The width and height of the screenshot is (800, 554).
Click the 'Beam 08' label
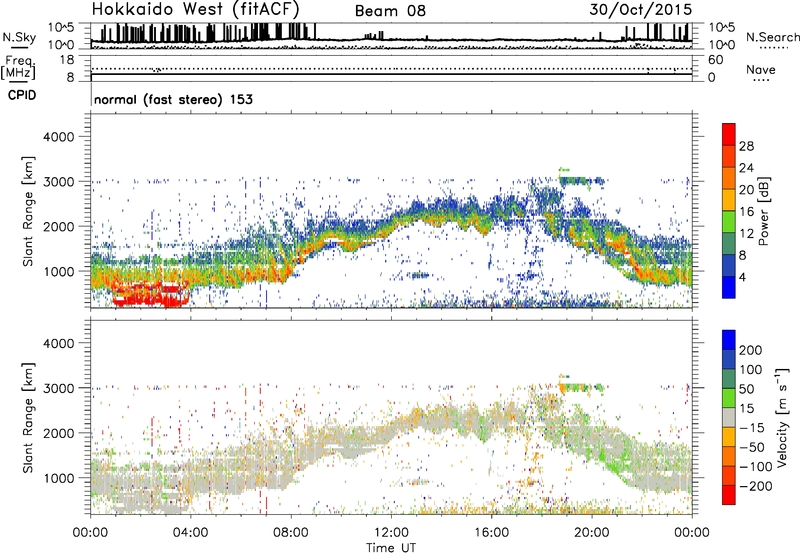tap(390, 11)
